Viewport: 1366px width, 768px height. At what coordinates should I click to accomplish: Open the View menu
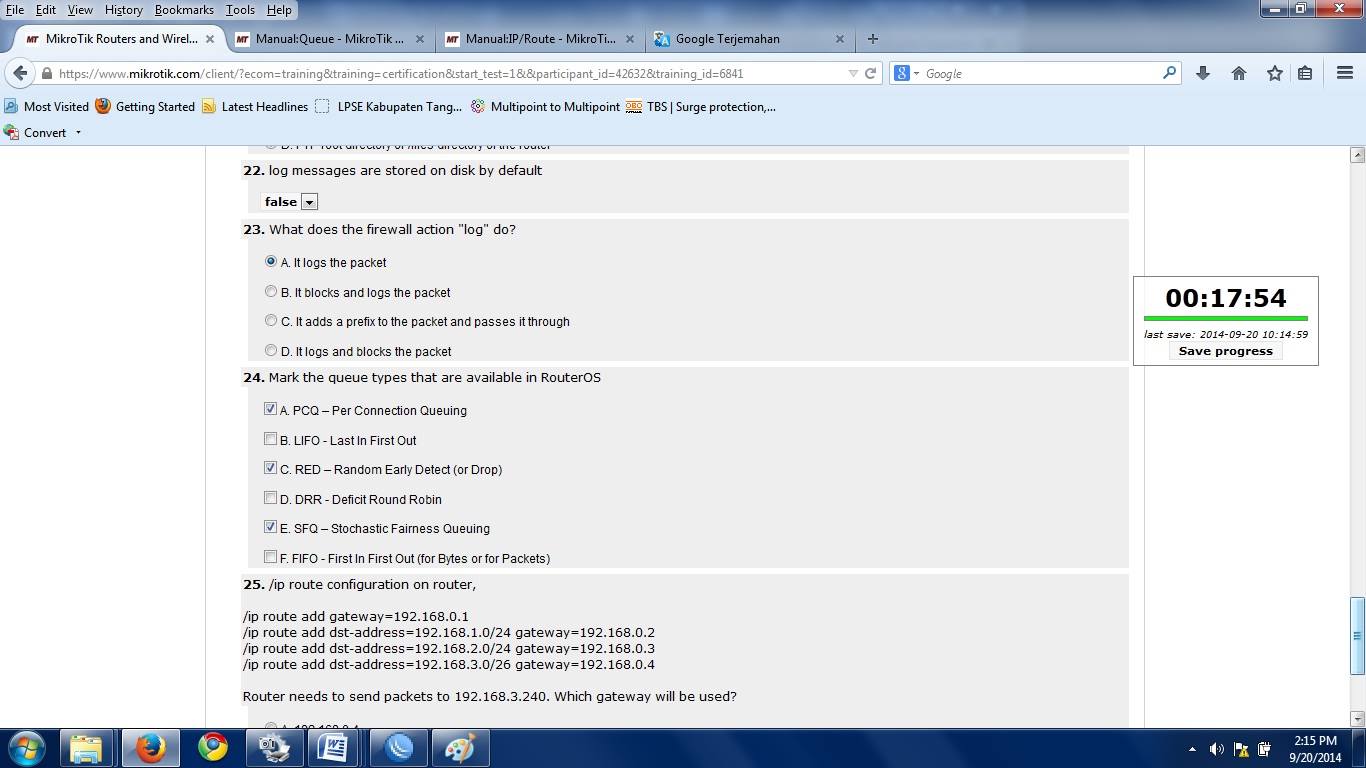coord(80,10)
